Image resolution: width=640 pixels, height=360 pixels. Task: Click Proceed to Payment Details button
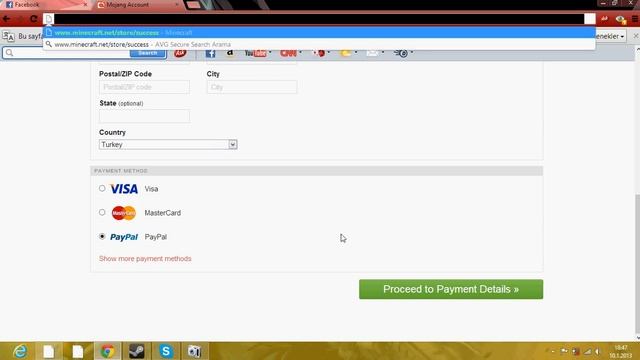pyautogui.click(x=451, y=289)
